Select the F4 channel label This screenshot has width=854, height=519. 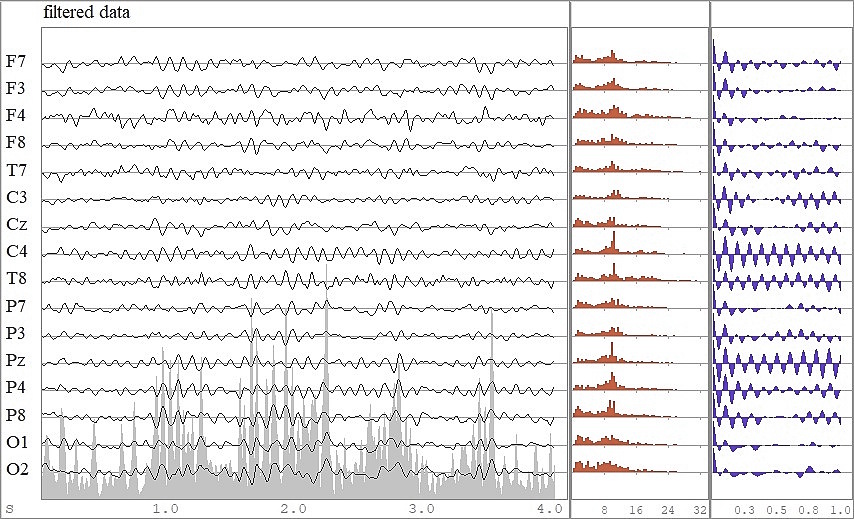[x=16, y=115]
